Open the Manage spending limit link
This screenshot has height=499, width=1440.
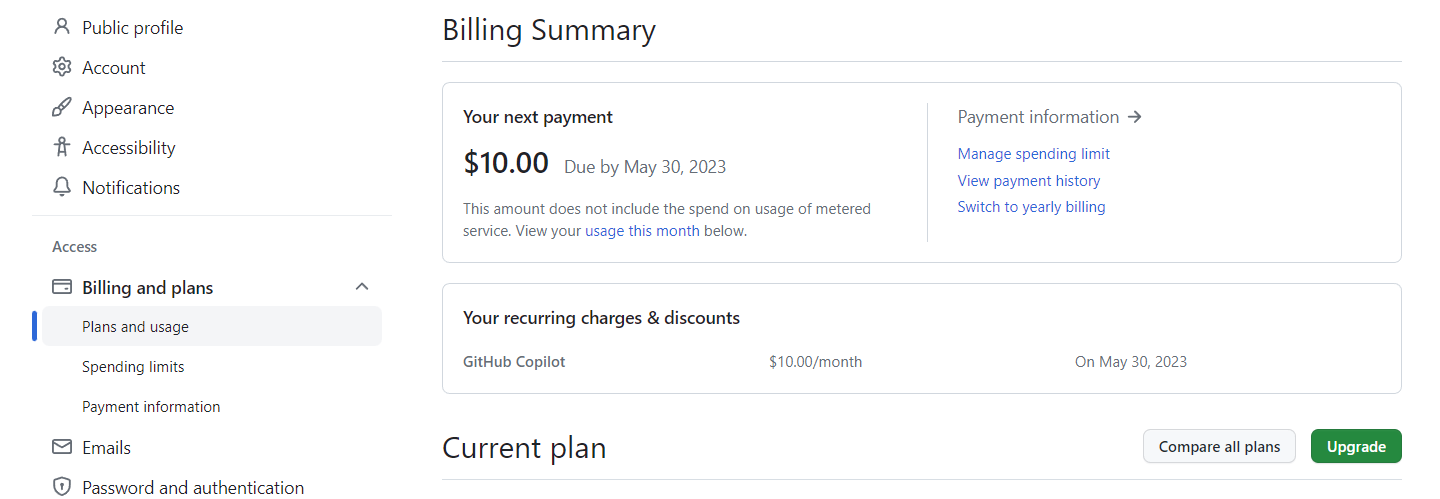pyautogui.click(x=1033, y=154)
